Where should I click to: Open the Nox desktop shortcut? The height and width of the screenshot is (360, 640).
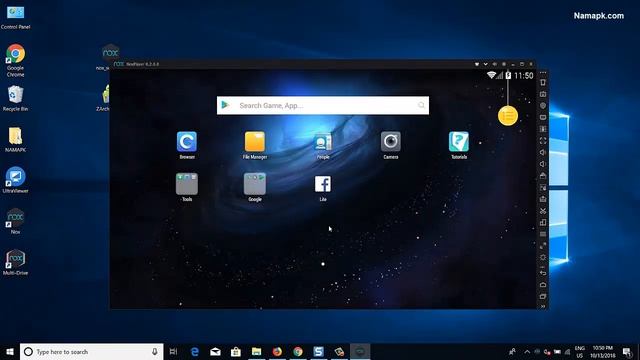[16, 222]
